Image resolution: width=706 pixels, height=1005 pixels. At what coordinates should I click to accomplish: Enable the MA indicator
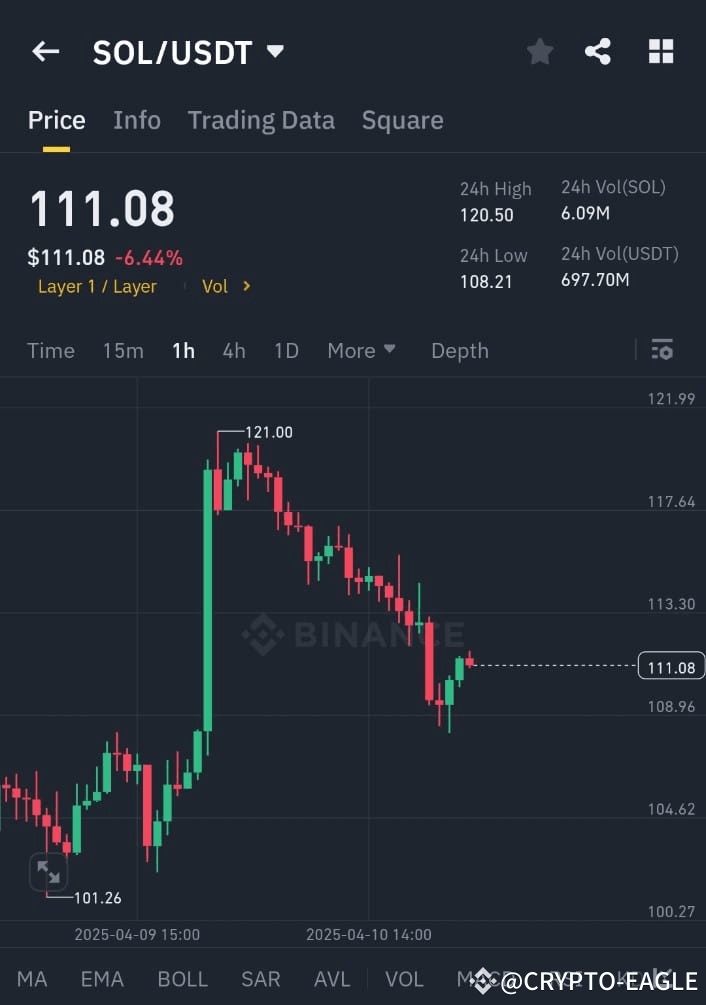click(32, 979)
